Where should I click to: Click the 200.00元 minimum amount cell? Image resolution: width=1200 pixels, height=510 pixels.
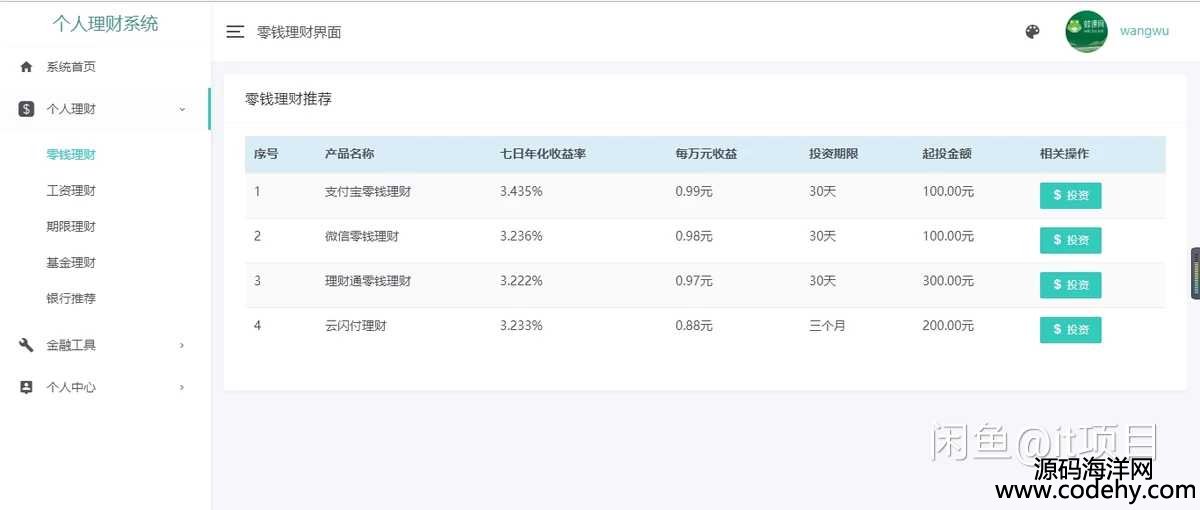(948, 325)
